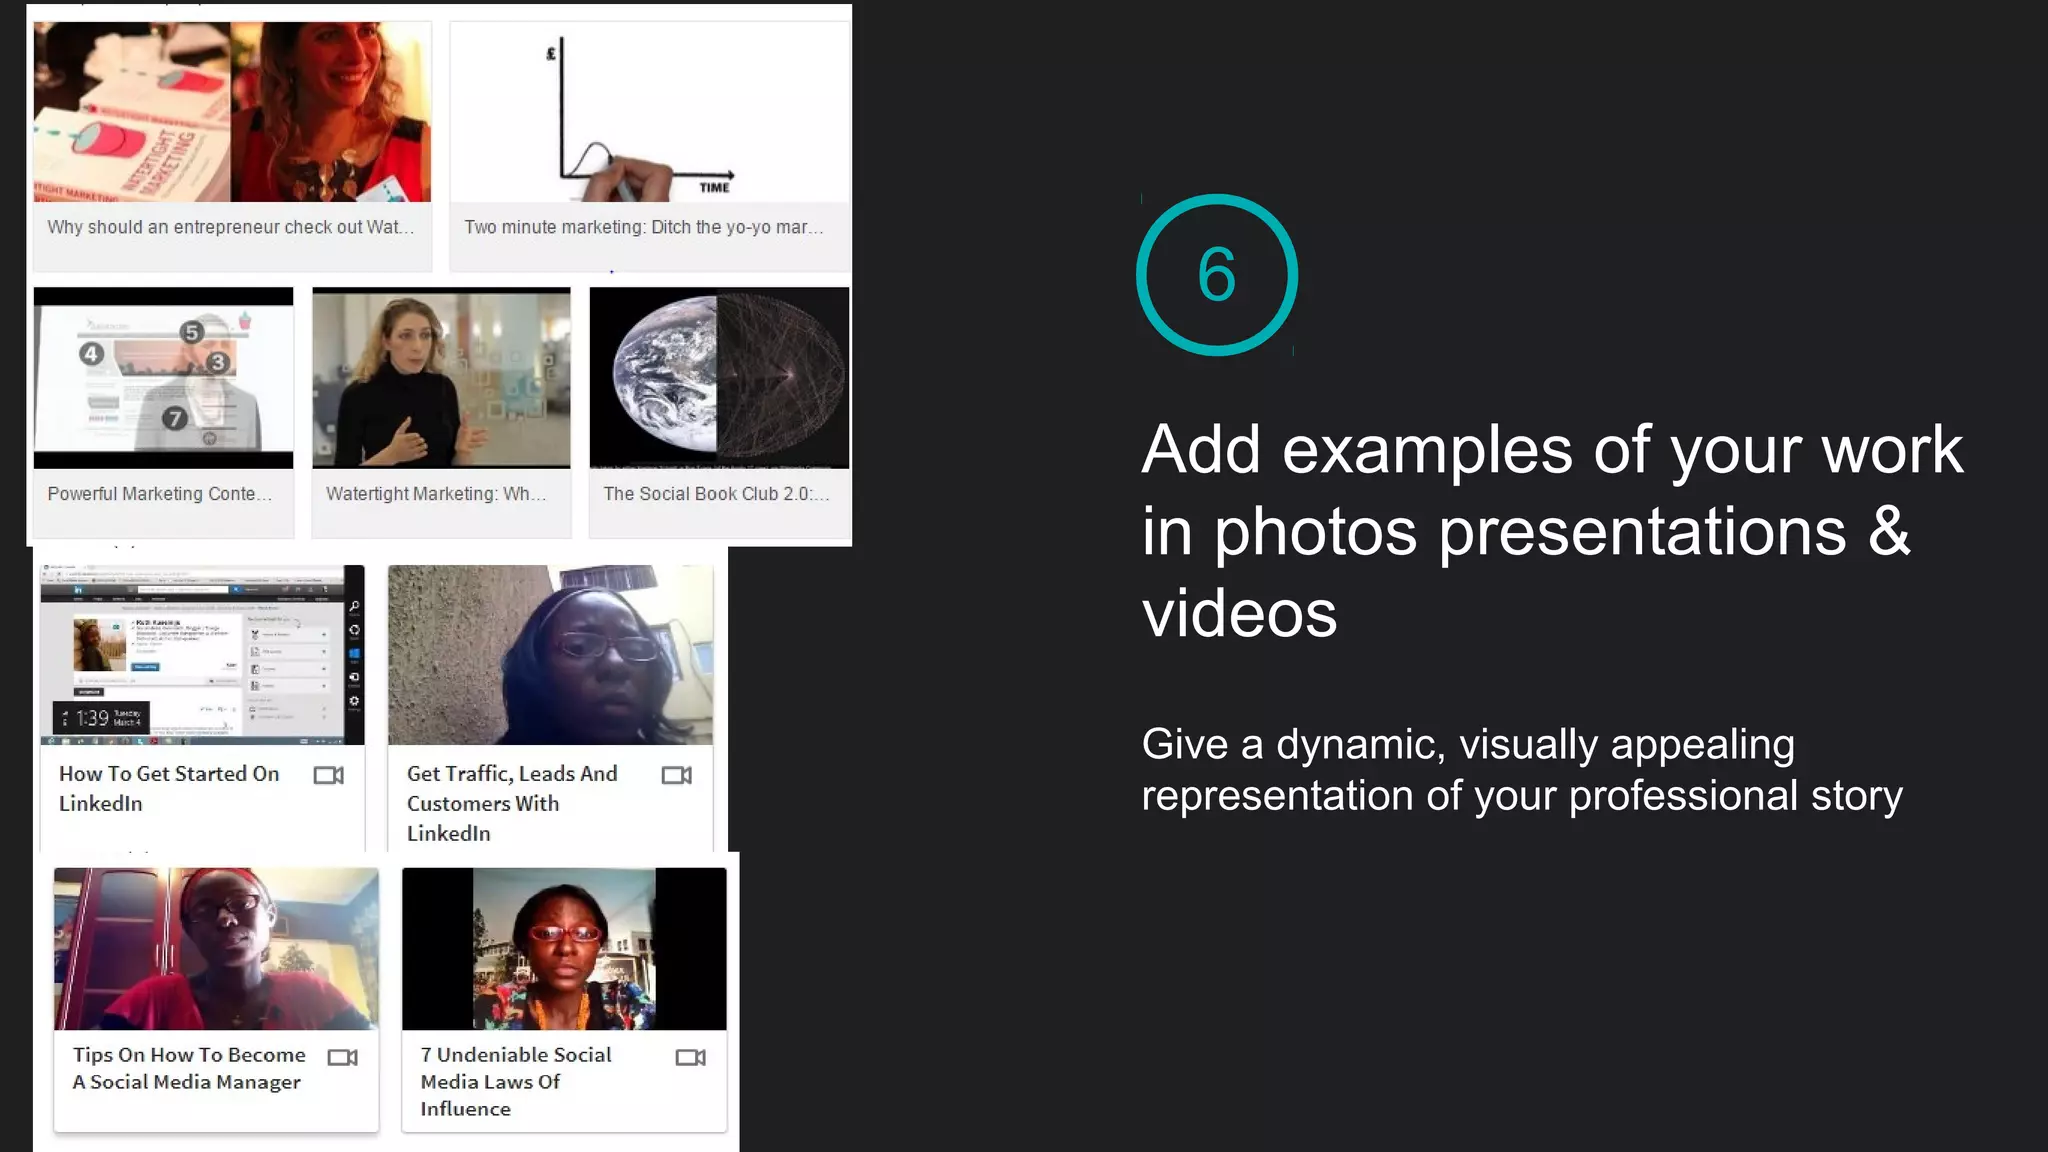The height and width of the screenshot is (1152, 2048).
Task: Open '7 Undeniable Social Media Laws' thumbnail
Action: [564, 949]
